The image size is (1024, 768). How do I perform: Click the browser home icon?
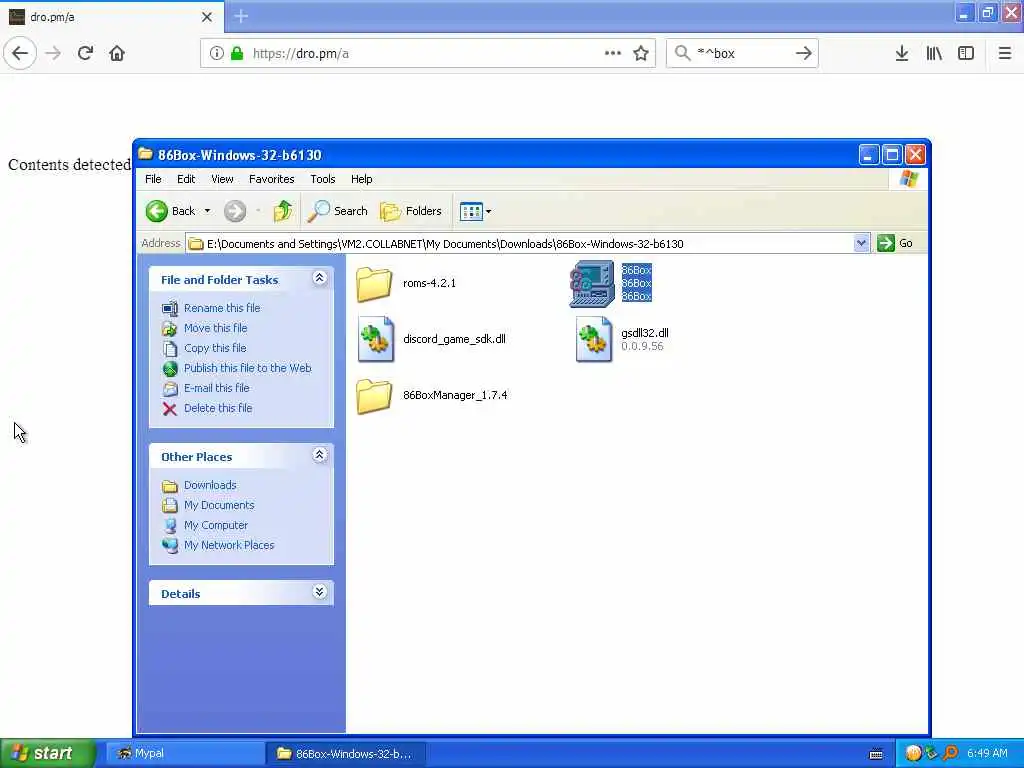pyautogui.click(x=117, y=53)
